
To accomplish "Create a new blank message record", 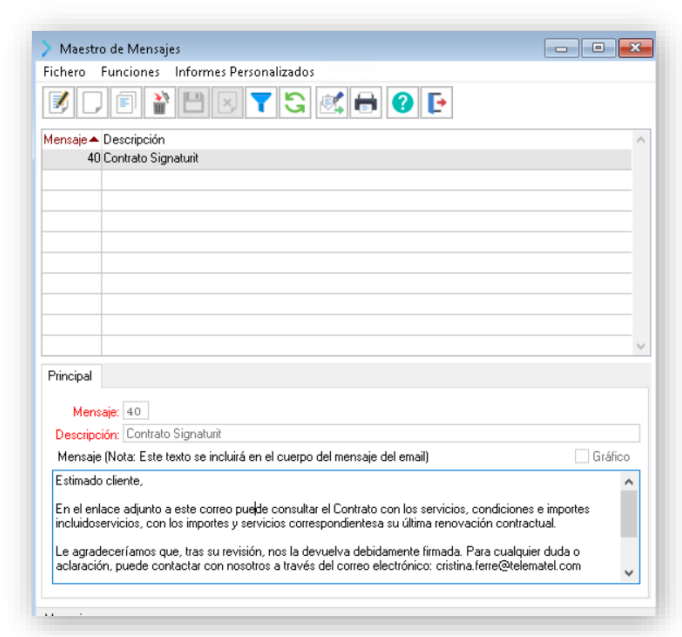I will coord(92,103).
